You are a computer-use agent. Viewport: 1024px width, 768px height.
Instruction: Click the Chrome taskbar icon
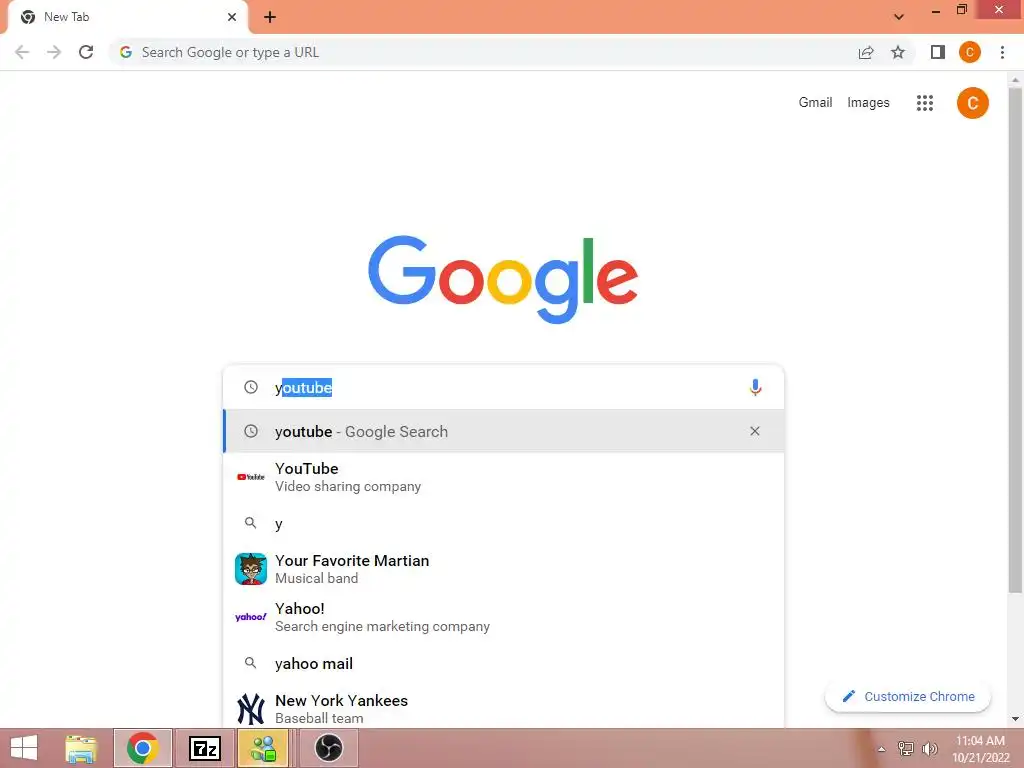[x=143, y=748]
